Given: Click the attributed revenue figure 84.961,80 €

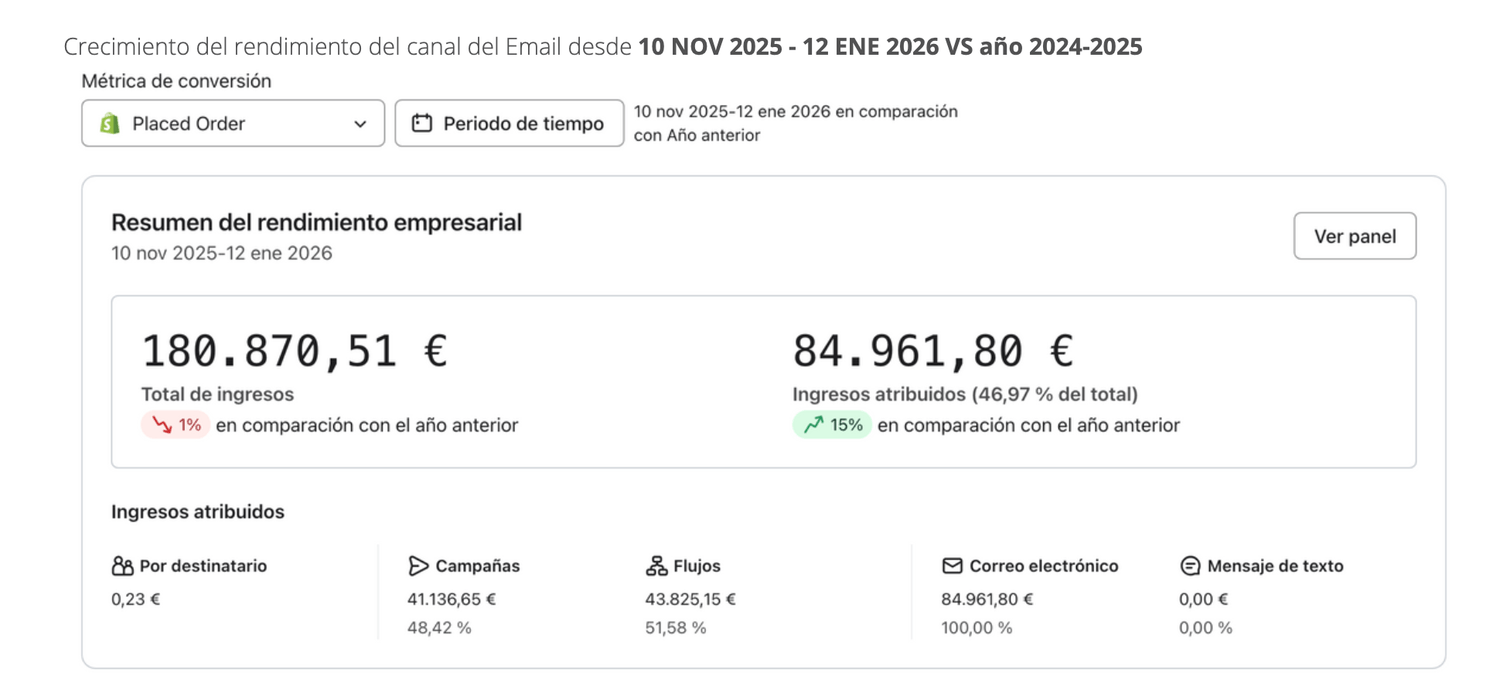Looking at the screenshot, I should tap(932, 352).
